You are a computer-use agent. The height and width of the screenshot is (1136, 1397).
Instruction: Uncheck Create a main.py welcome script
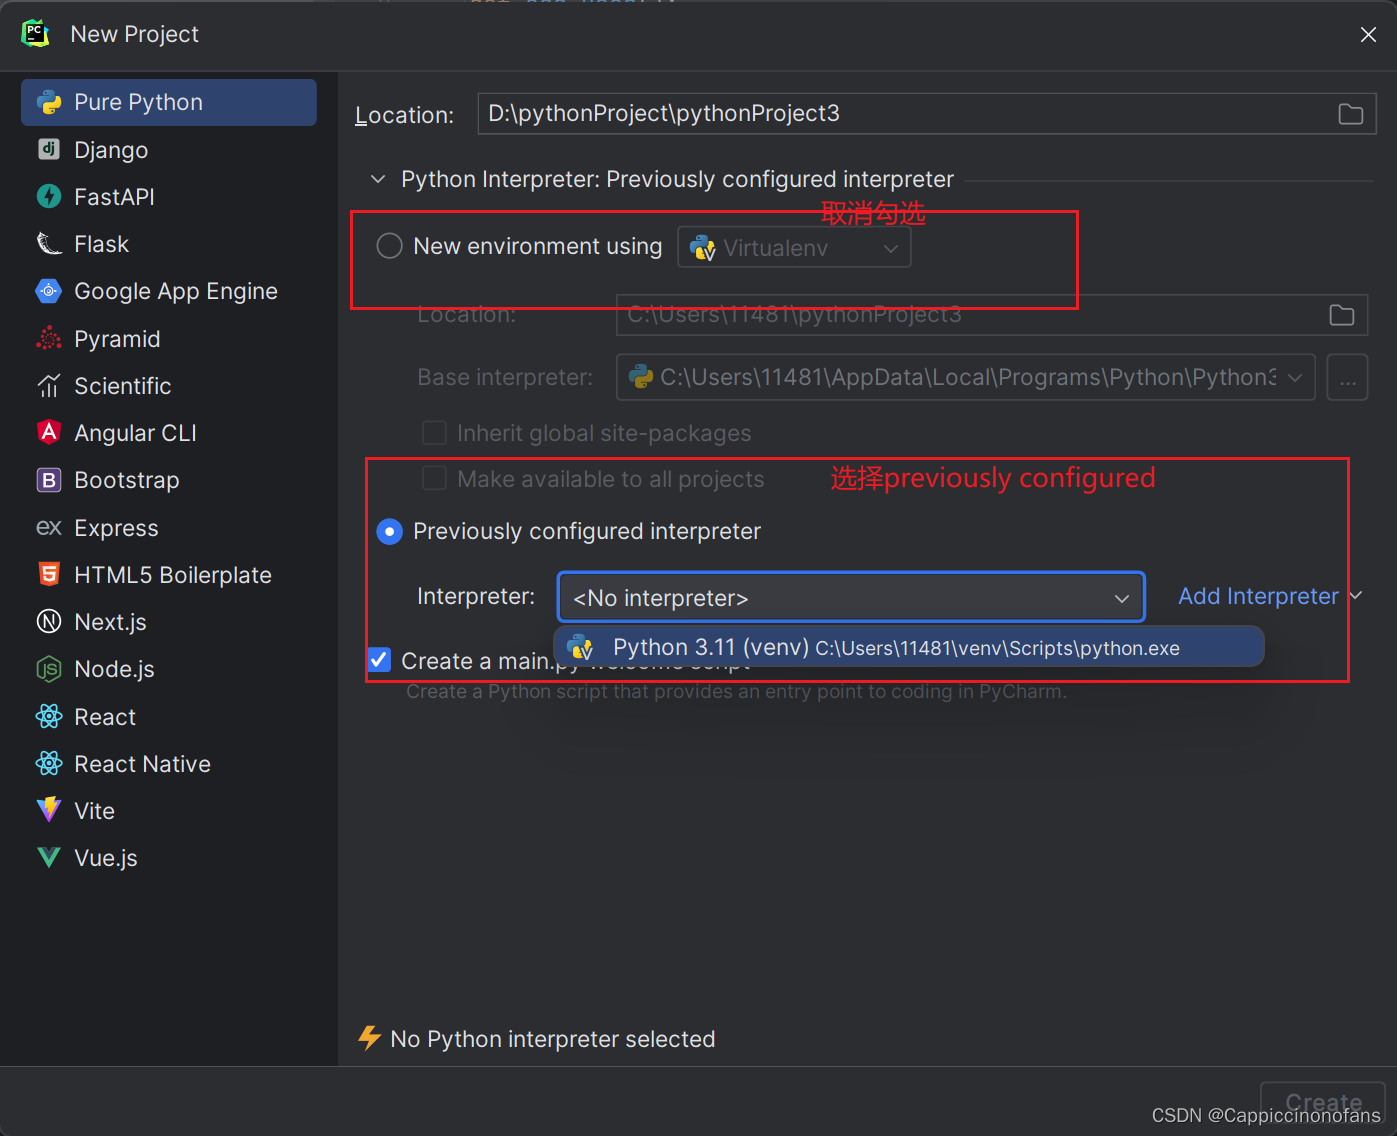pos(378,659)
